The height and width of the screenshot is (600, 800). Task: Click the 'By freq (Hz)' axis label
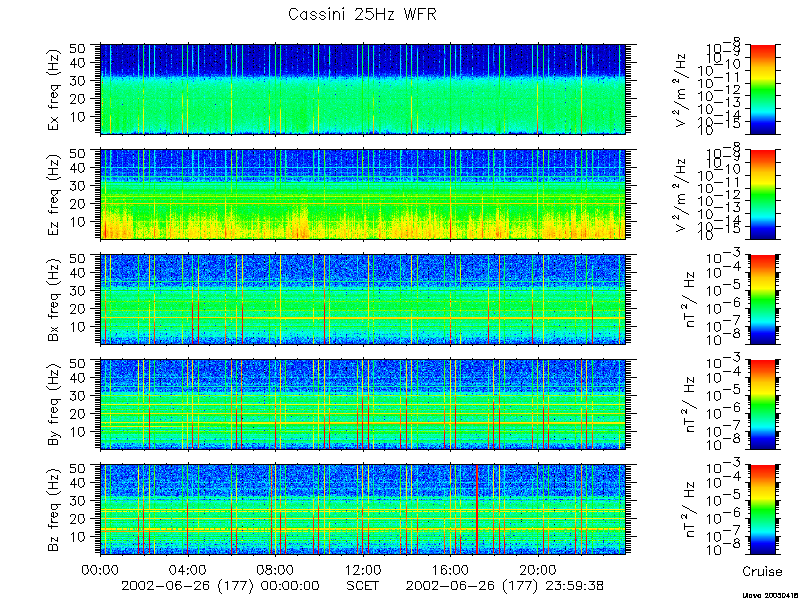pos(54,405)
